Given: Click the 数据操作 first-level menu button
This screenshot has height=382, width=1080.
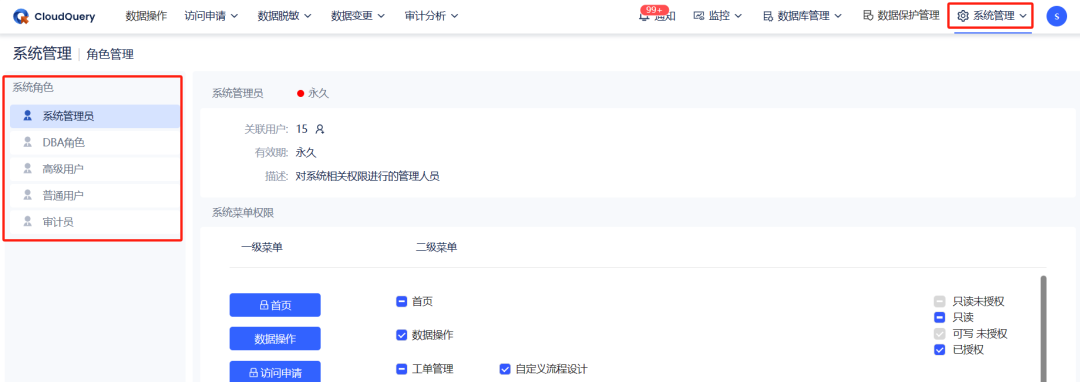Looking at the screenshot, I should 275,339.
